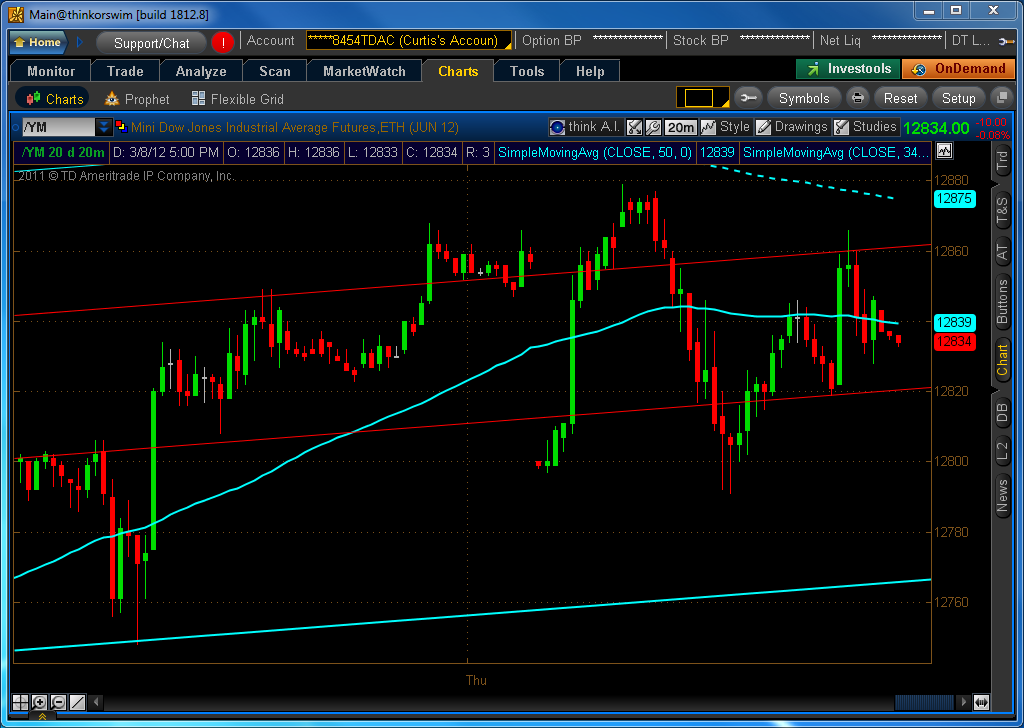Open Support/Chat
The width and height of the screenshot is (1024, 728).
coord(152,43)
